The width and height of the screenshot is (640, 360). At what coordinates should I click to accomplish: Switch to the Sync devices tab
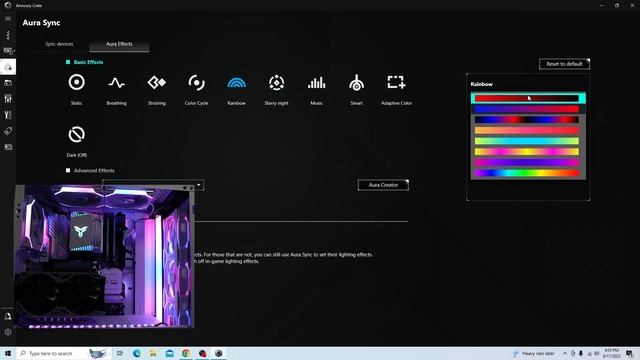[x=59, y=44]
